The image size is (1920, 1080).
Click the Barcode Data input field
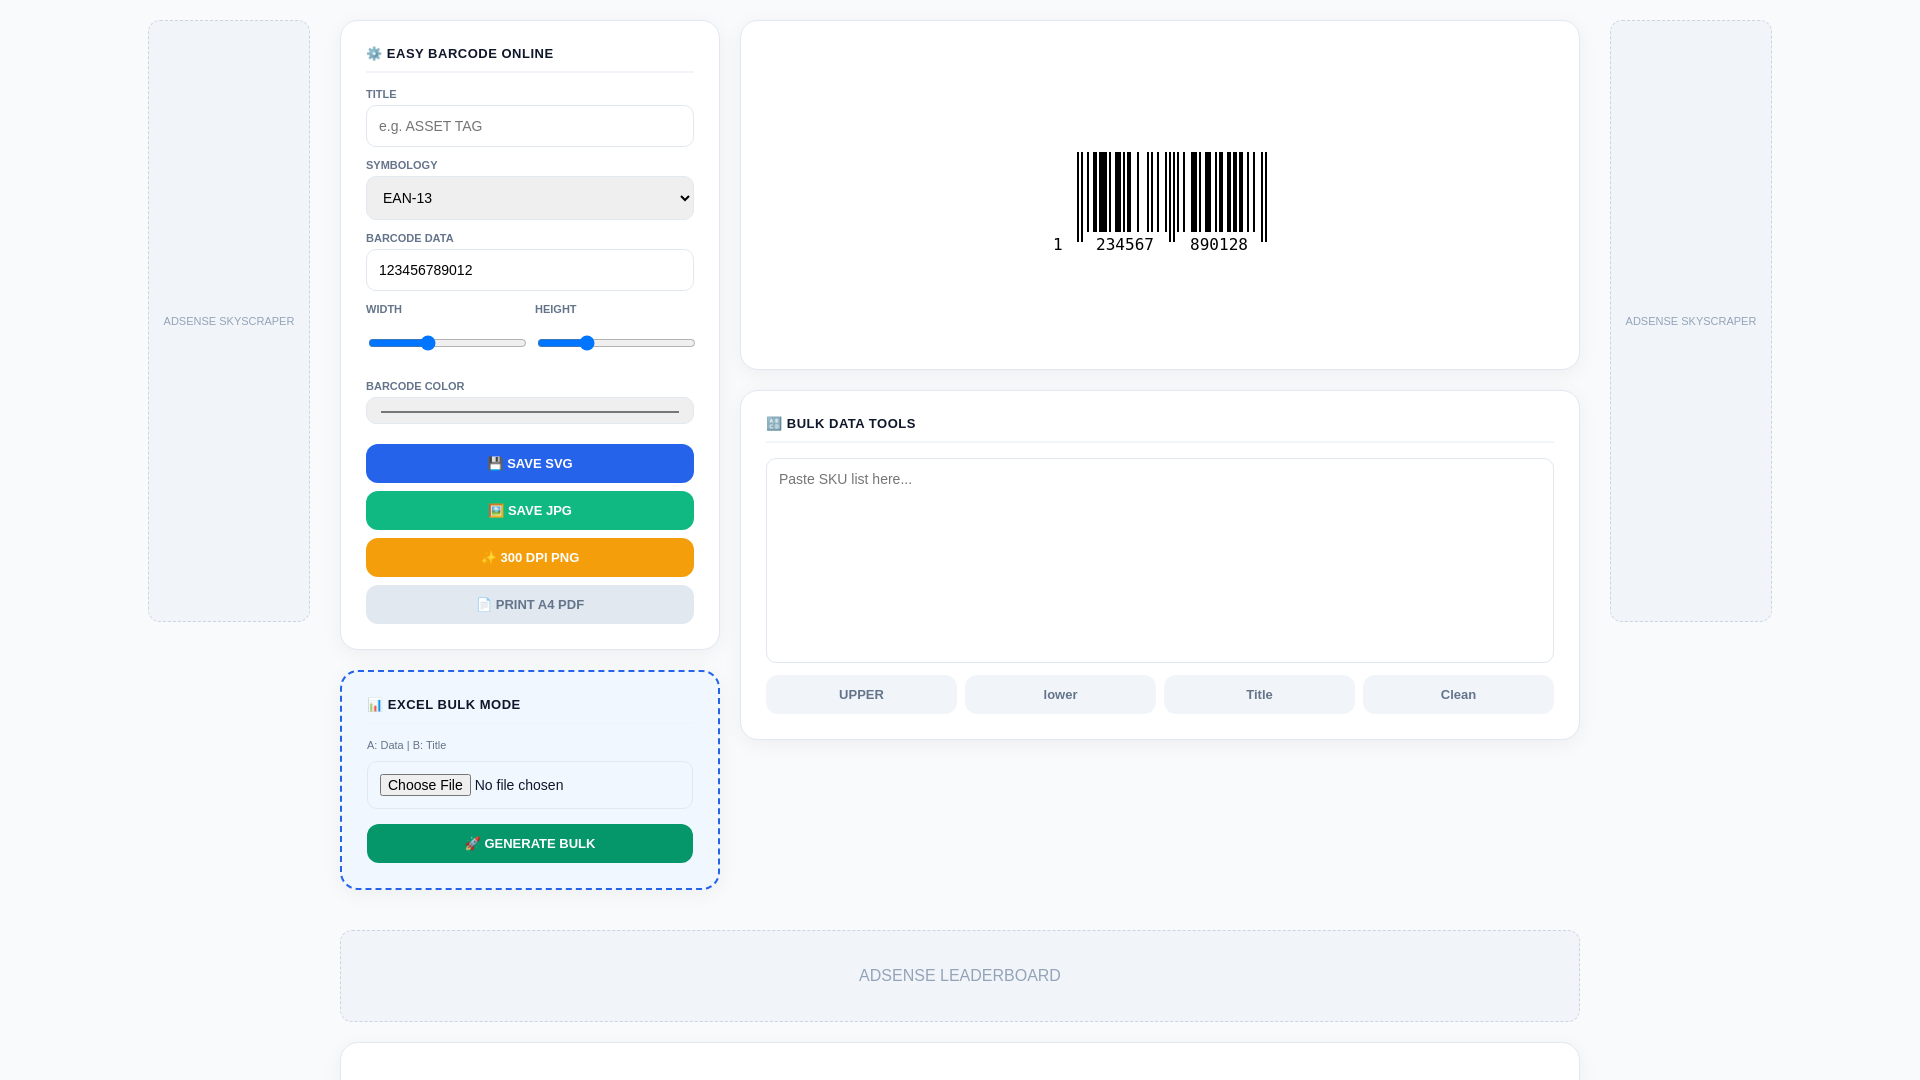tap(529, 270)
